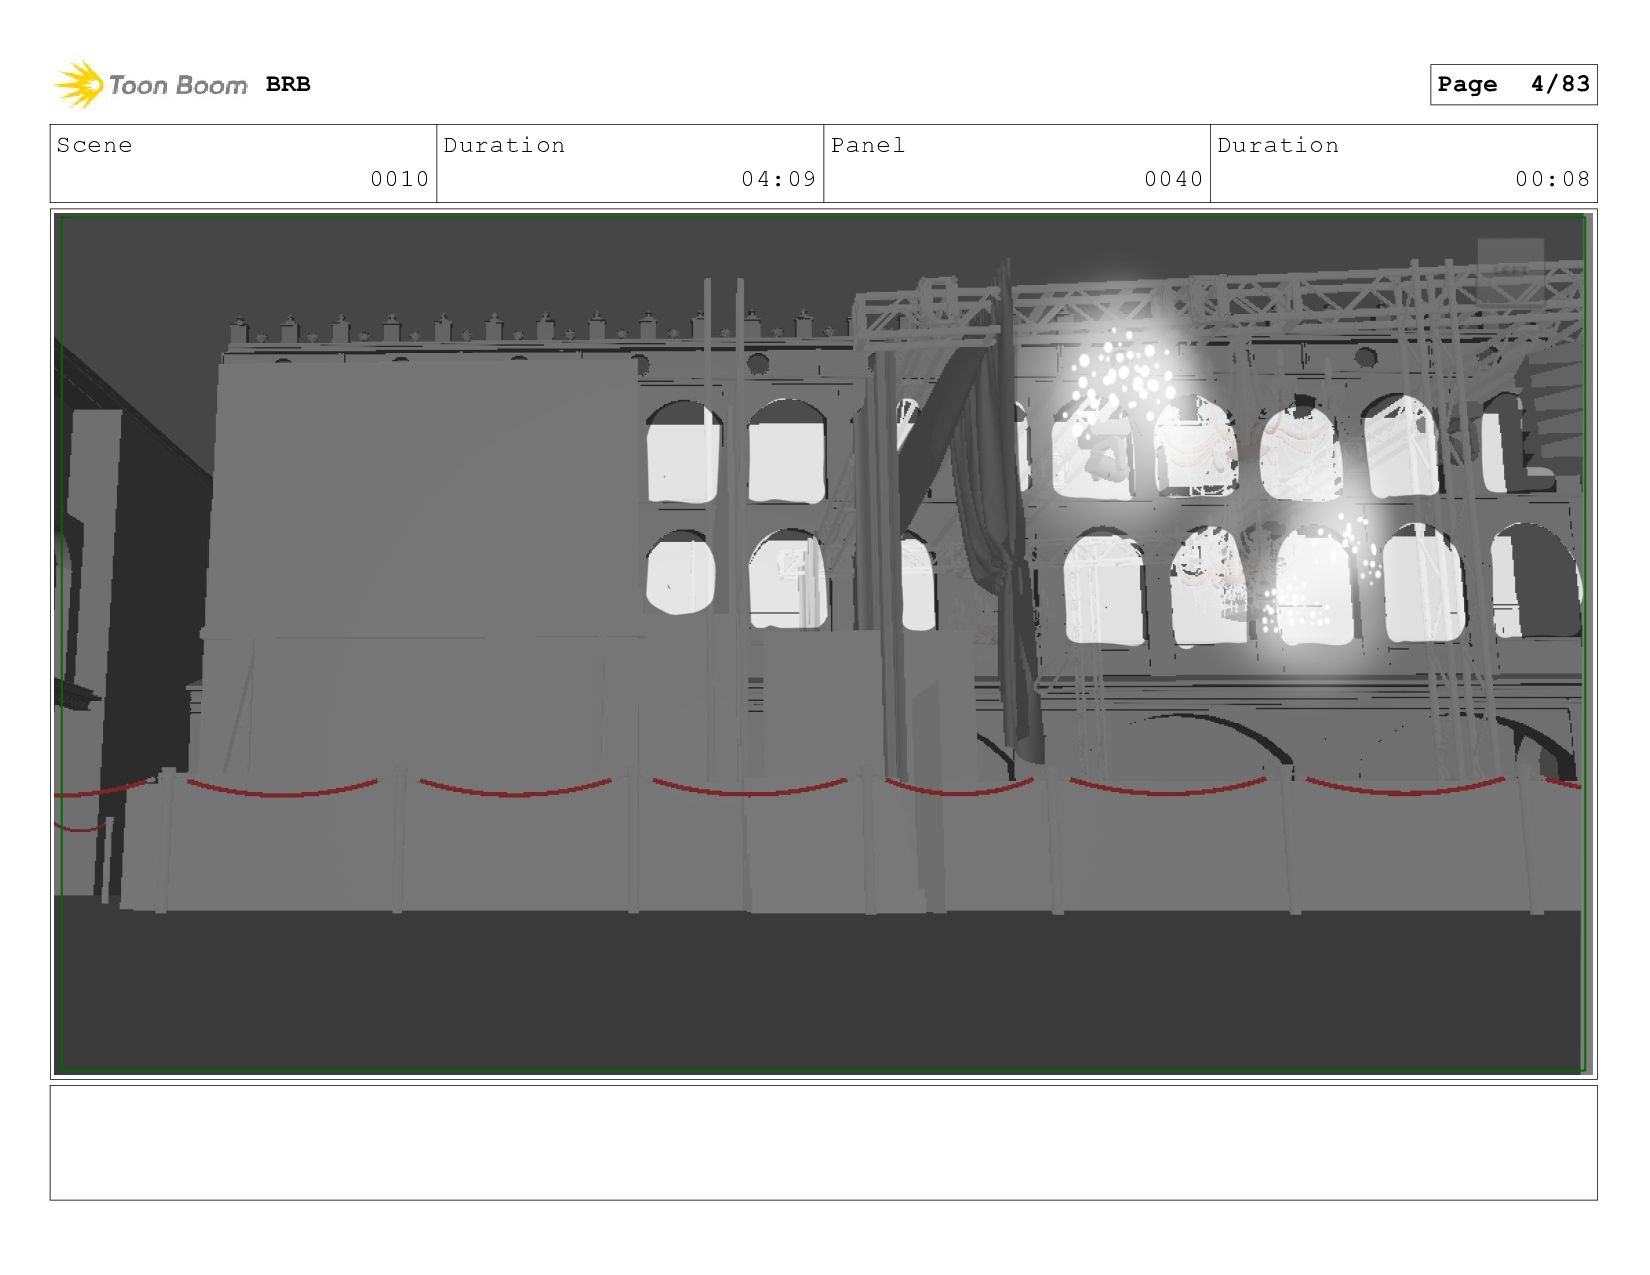The width and height of the screenshot is (1650, 1275).
Task: Click the Page 4/83 indicator box
Action: (1513, 84)
